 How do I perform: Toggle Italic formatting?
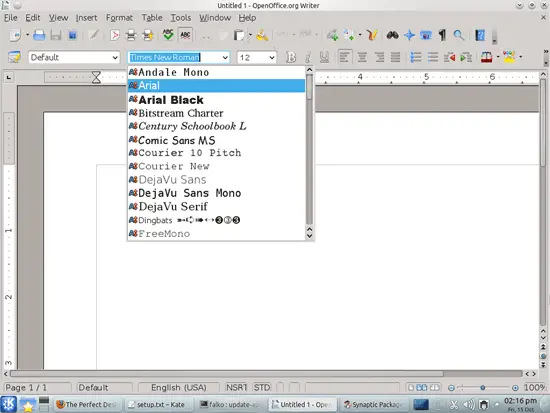(x=308, y=57)
